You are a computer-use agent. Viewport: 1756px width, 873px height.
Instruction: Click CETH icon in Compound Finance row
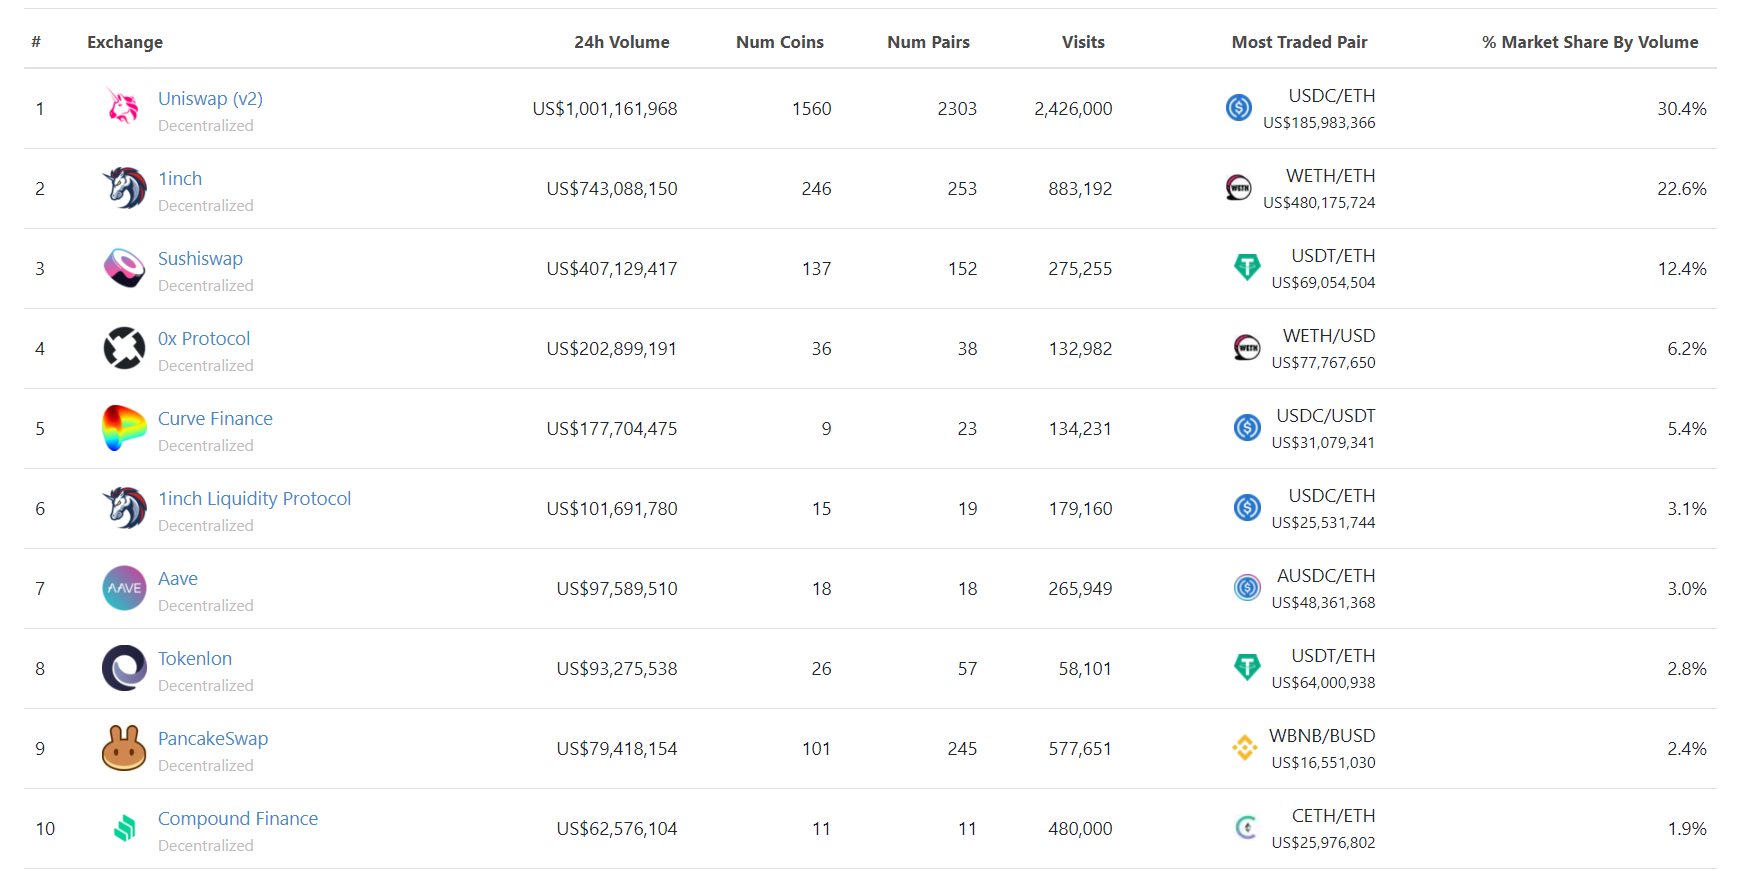tap(1247, 827)
